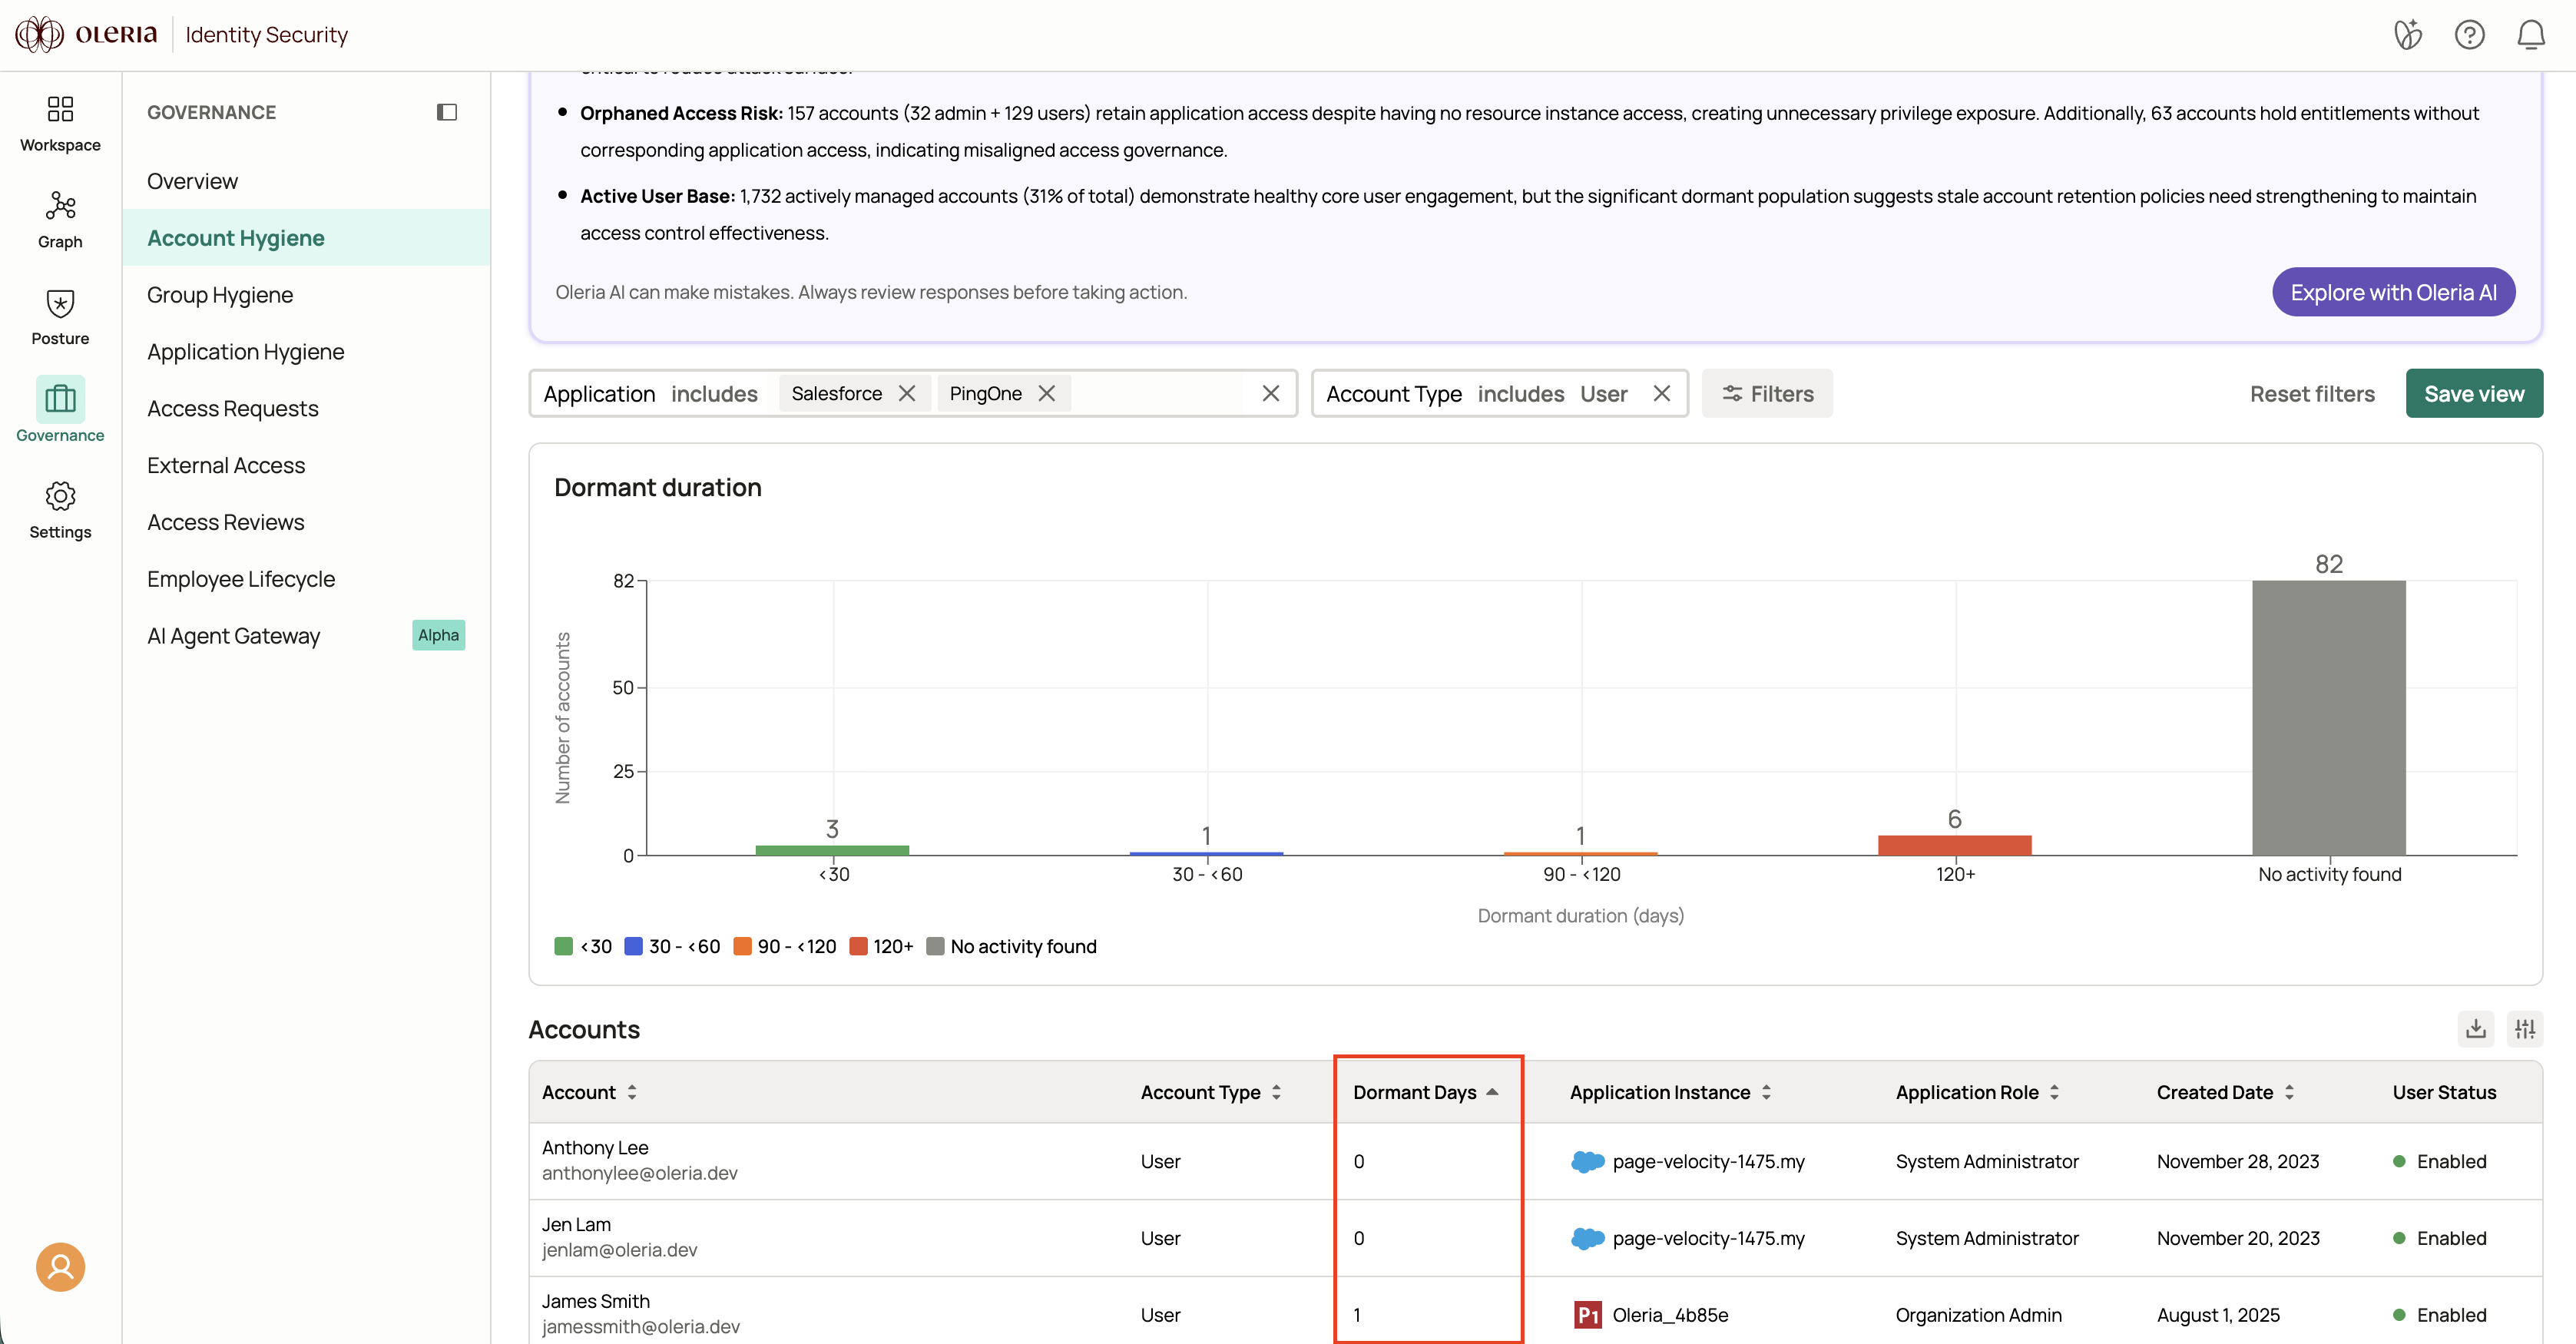Remove the PingOne filter chip
Image resolution: width=2576 pixels, height=1344 pixels.
(1047, 394)
